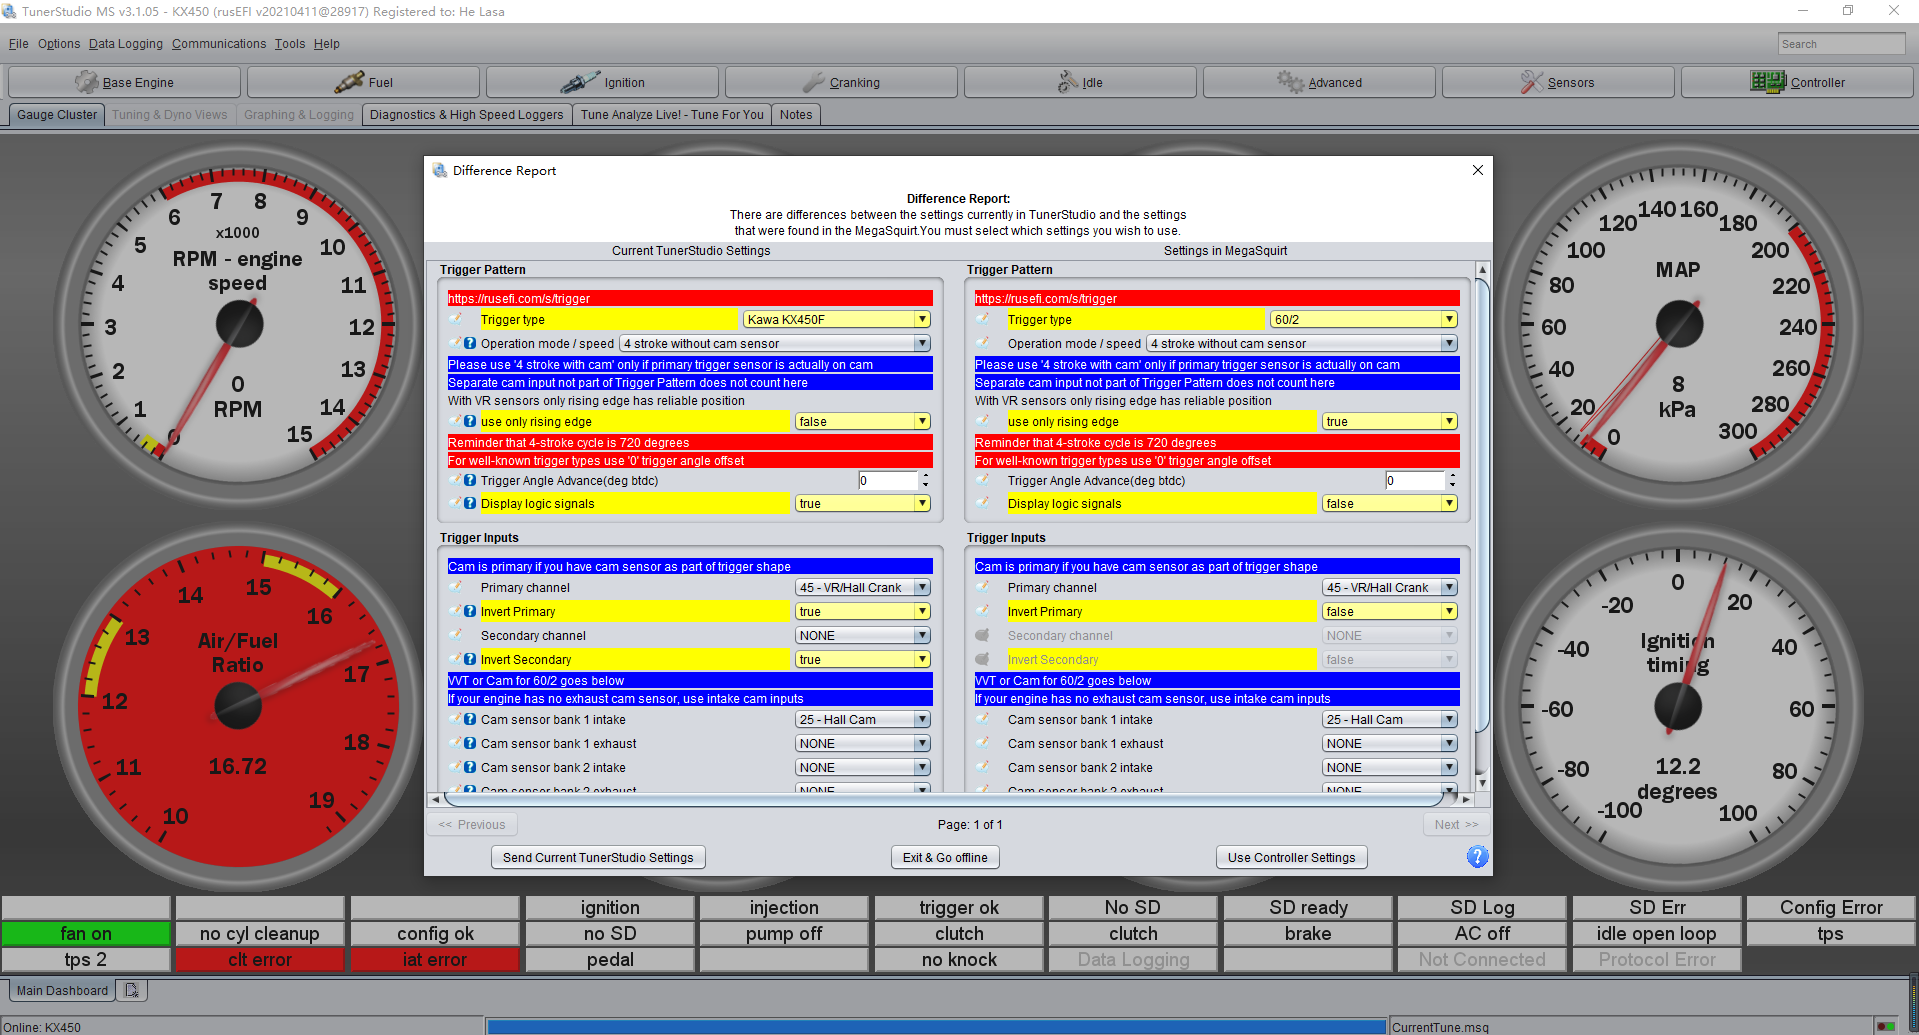The width and height of the screenshot is (1919, 1035).
Task: Switch to Gauge Cluster tab
Action: coord(57,114)
